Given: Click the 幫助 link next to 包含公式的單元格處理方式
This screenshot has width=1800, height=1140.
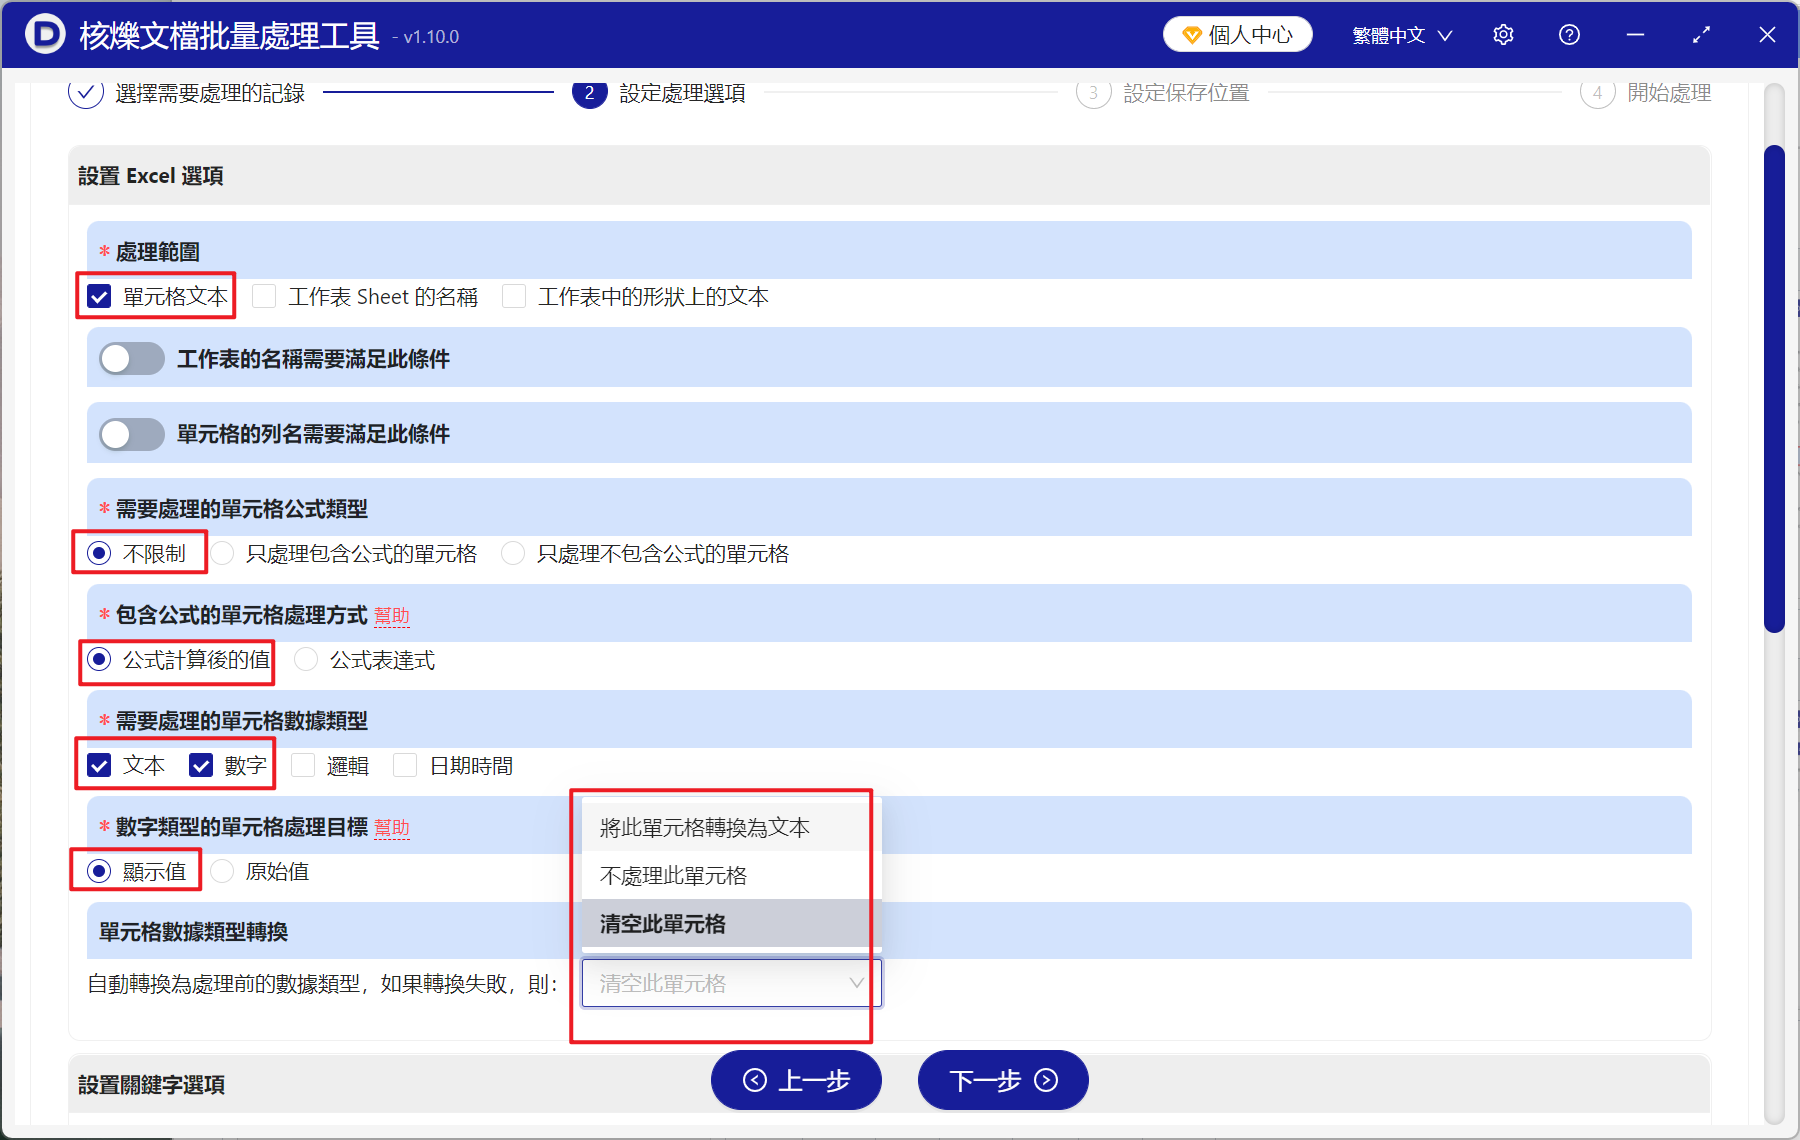Looking at the screenshot, I should [x=392, y=616].
